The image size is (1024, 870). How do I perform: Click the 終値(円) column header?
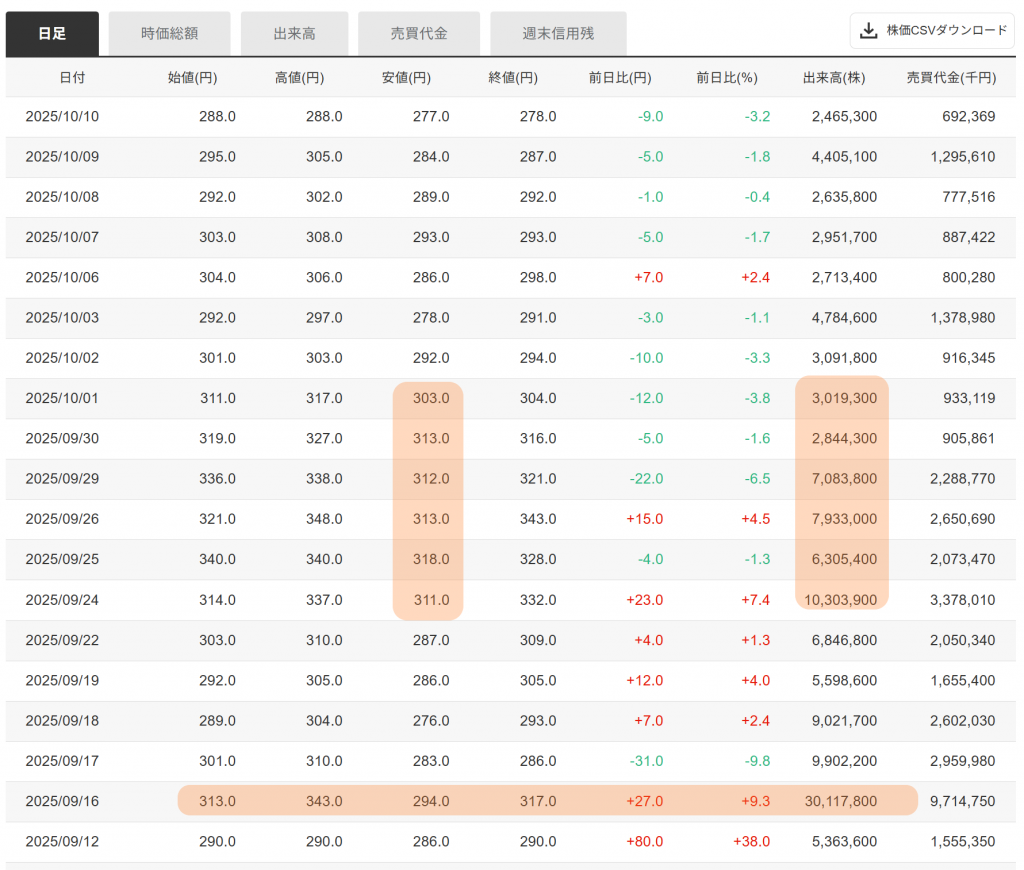pos(513,77)
